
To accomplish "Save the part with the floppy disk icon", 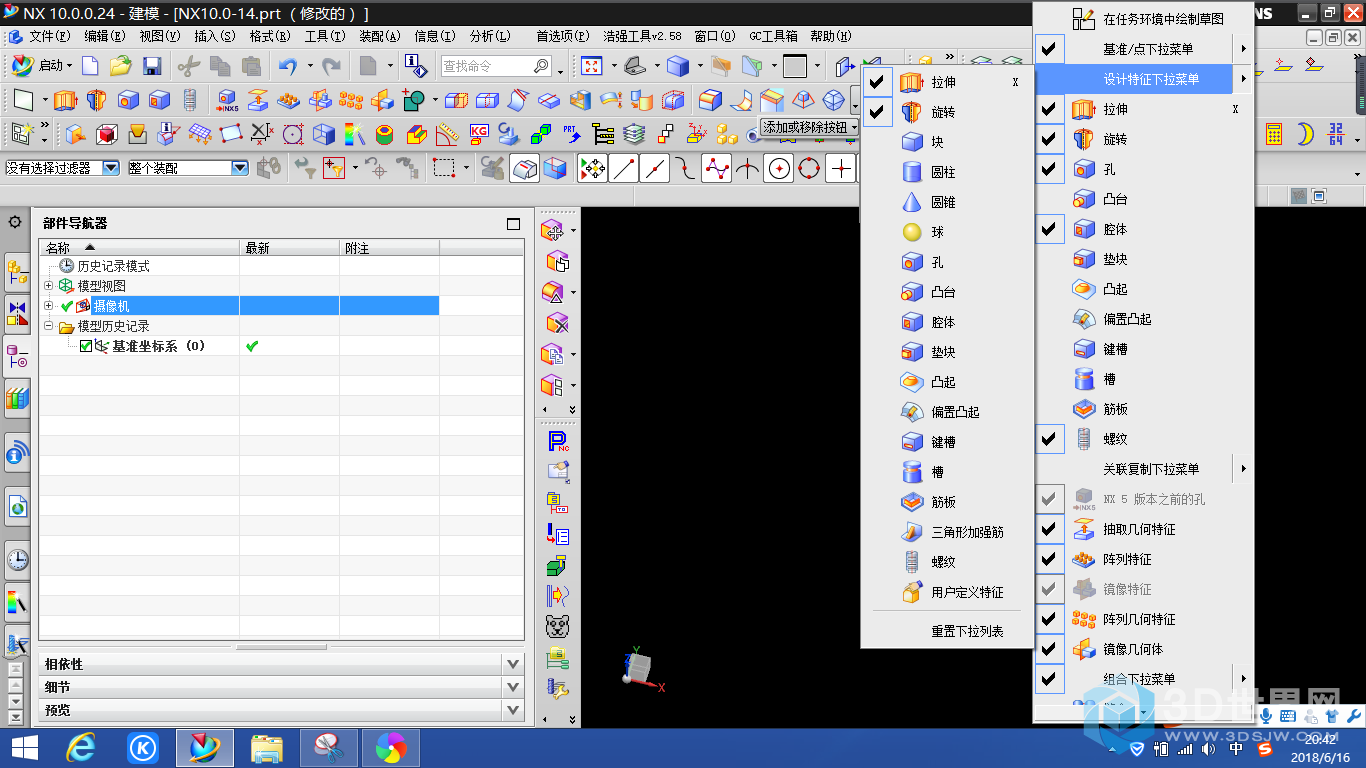I will (152, 66).
